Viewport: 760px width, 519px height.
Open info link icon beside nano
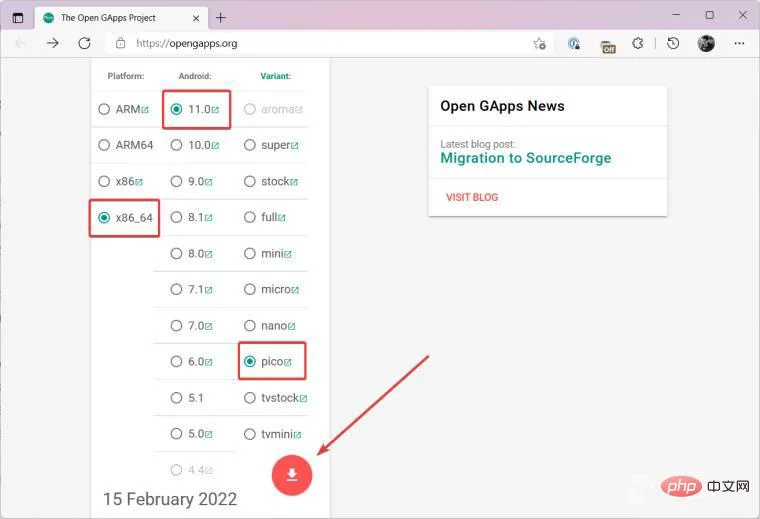[x=291, y=327]
